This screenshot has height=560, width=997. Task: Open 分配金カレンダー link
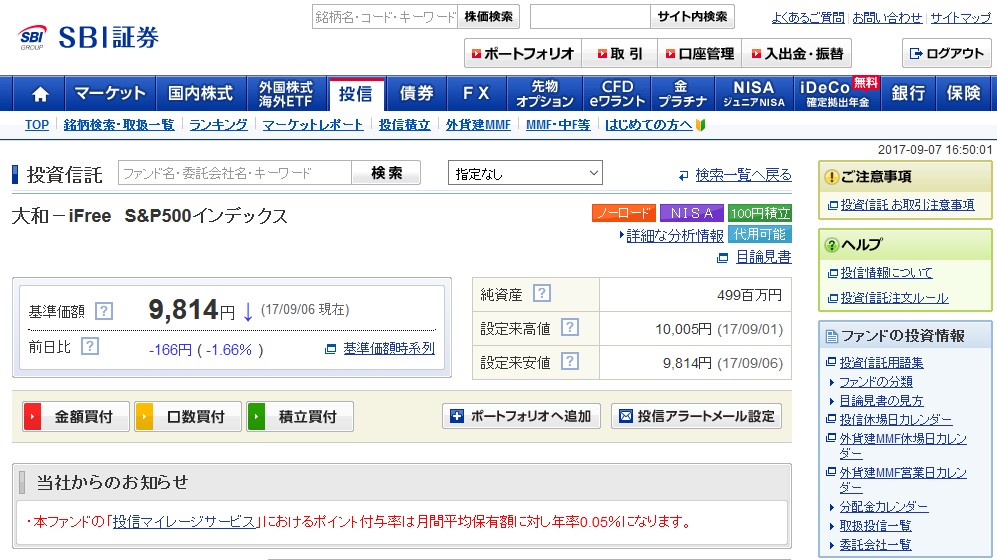[x=883, y=507]
